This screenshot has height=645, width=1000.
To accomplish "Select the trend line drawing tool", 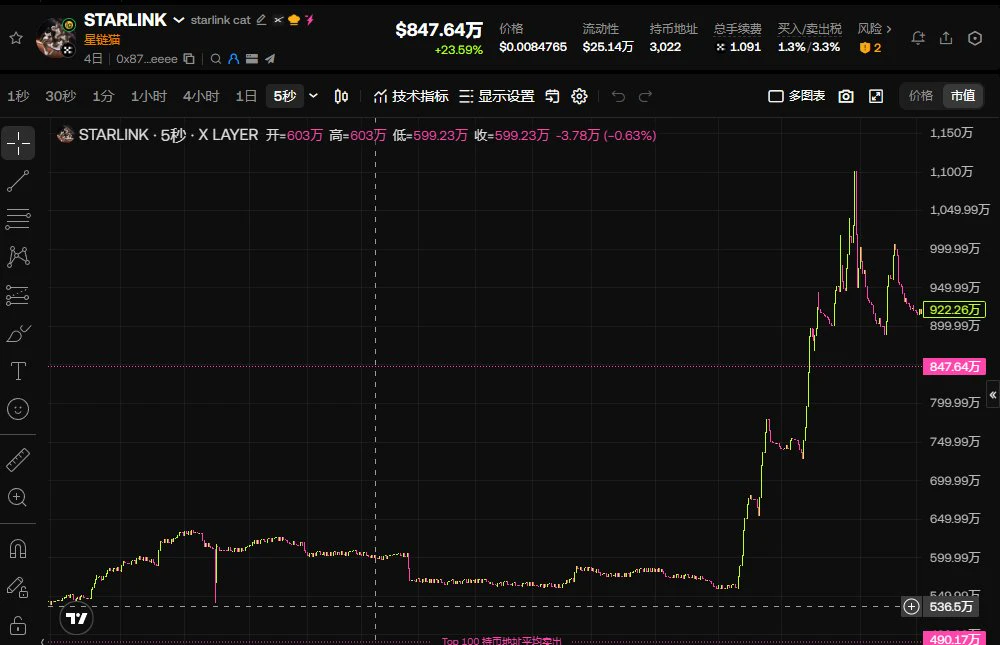I will coord(18,181).
